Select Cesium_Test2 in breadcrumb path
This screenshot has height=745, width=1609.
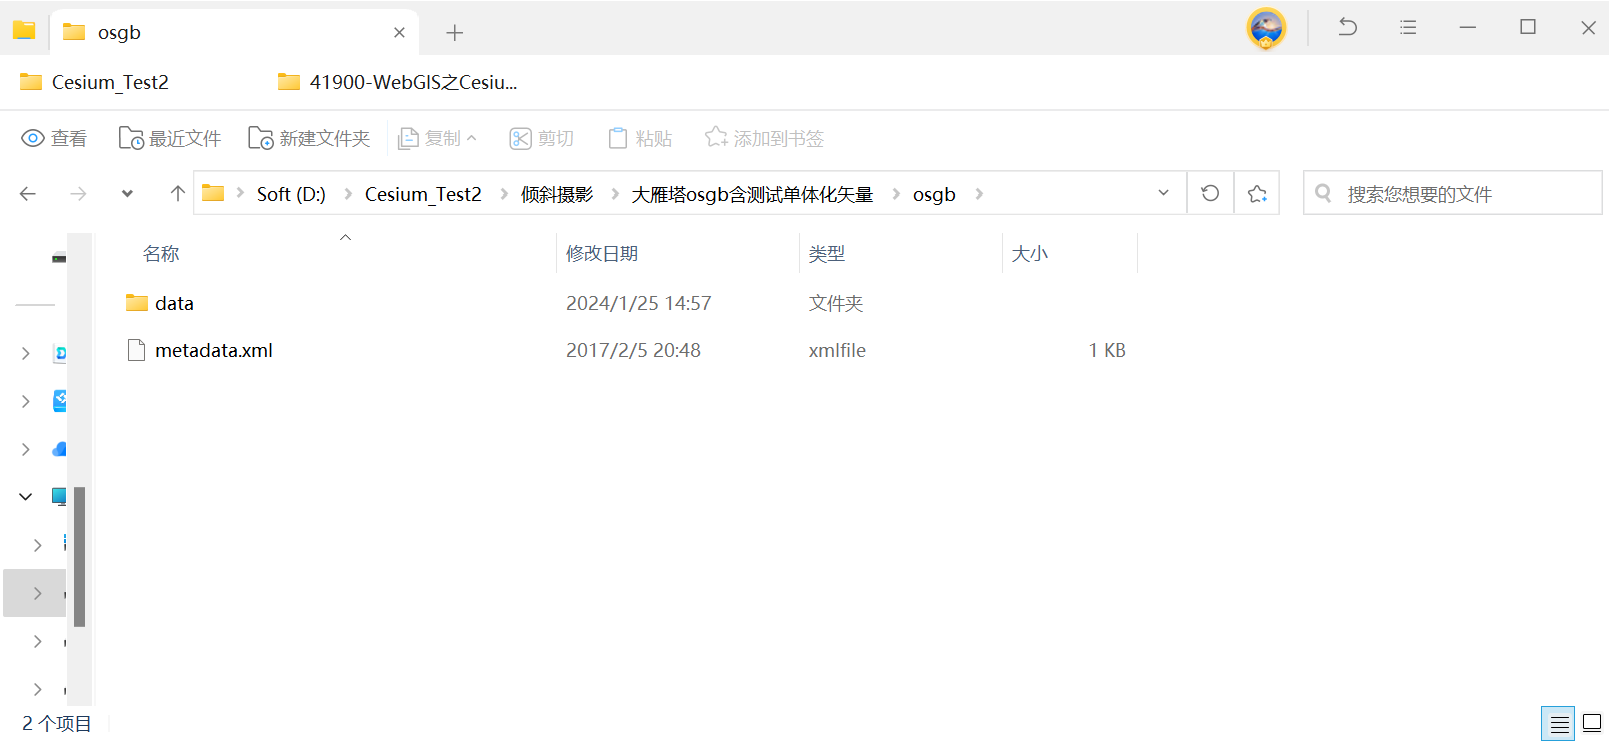pos(423,194)
